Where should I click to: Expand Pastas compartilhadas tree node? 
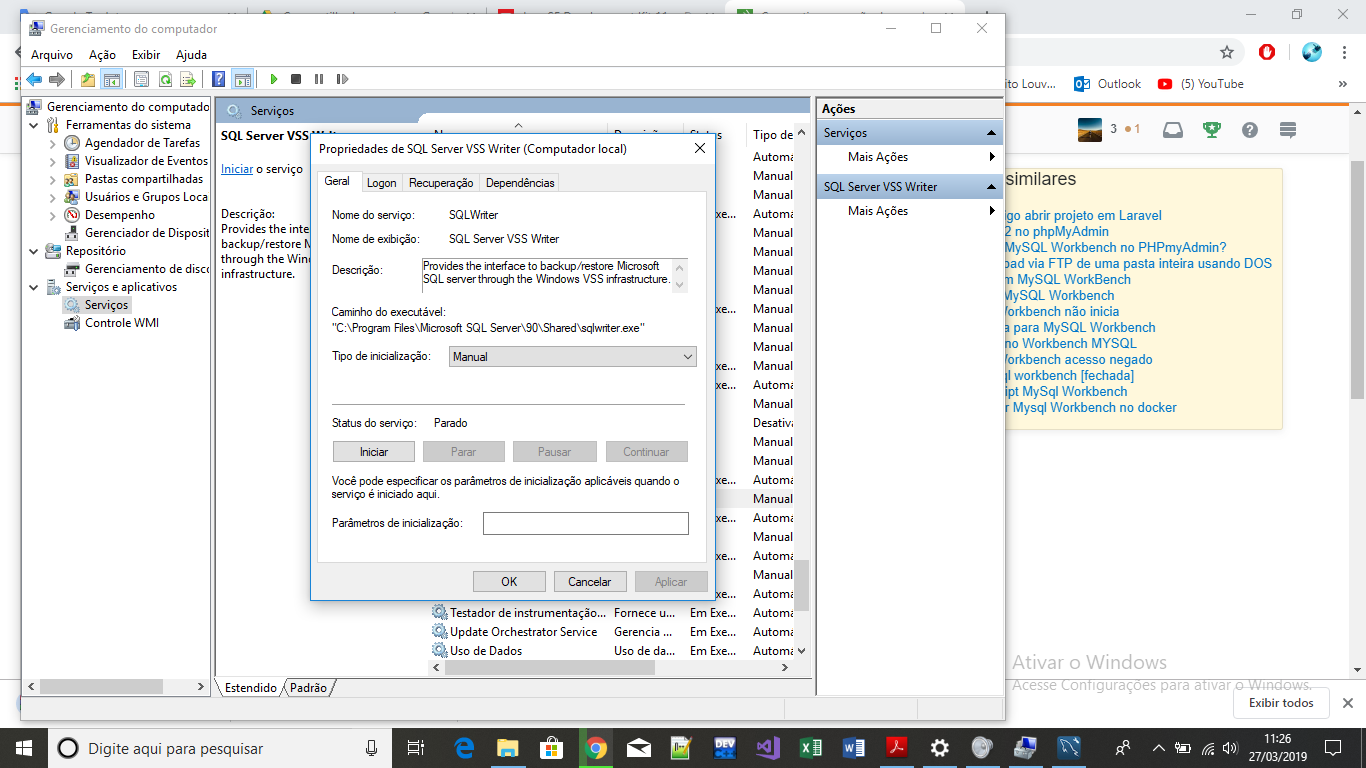tap(53, 179)
